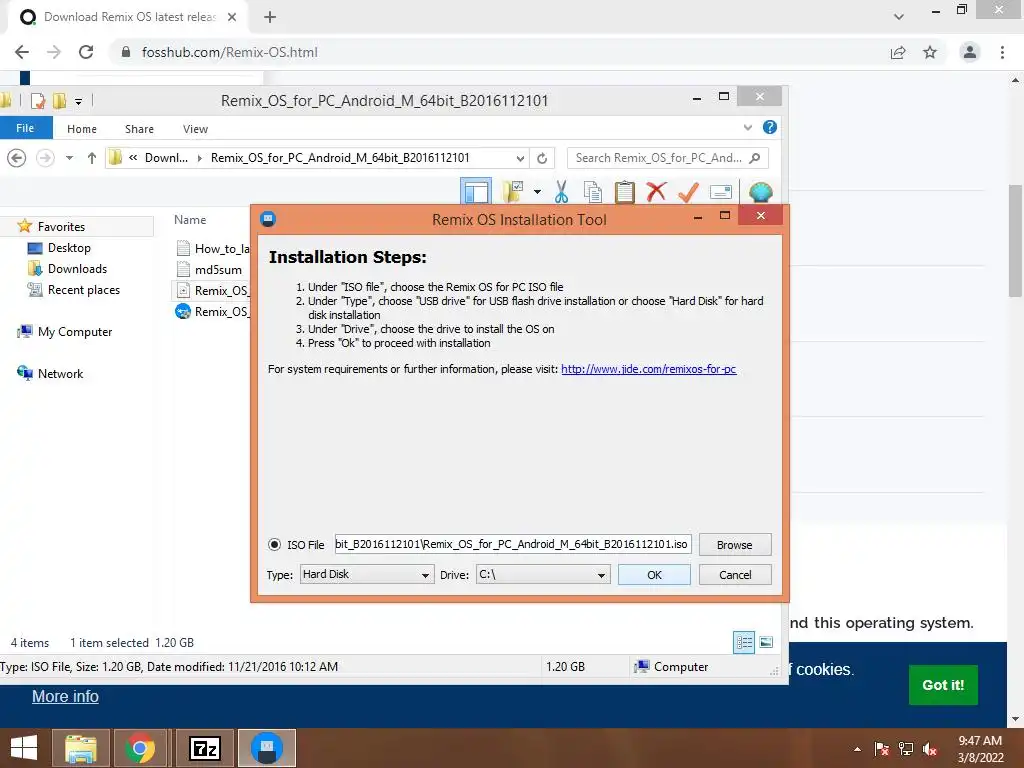Open the Explorer recent locations dropdown arrow
Viewport: 1024px width, 768px height.
point(69,158)
